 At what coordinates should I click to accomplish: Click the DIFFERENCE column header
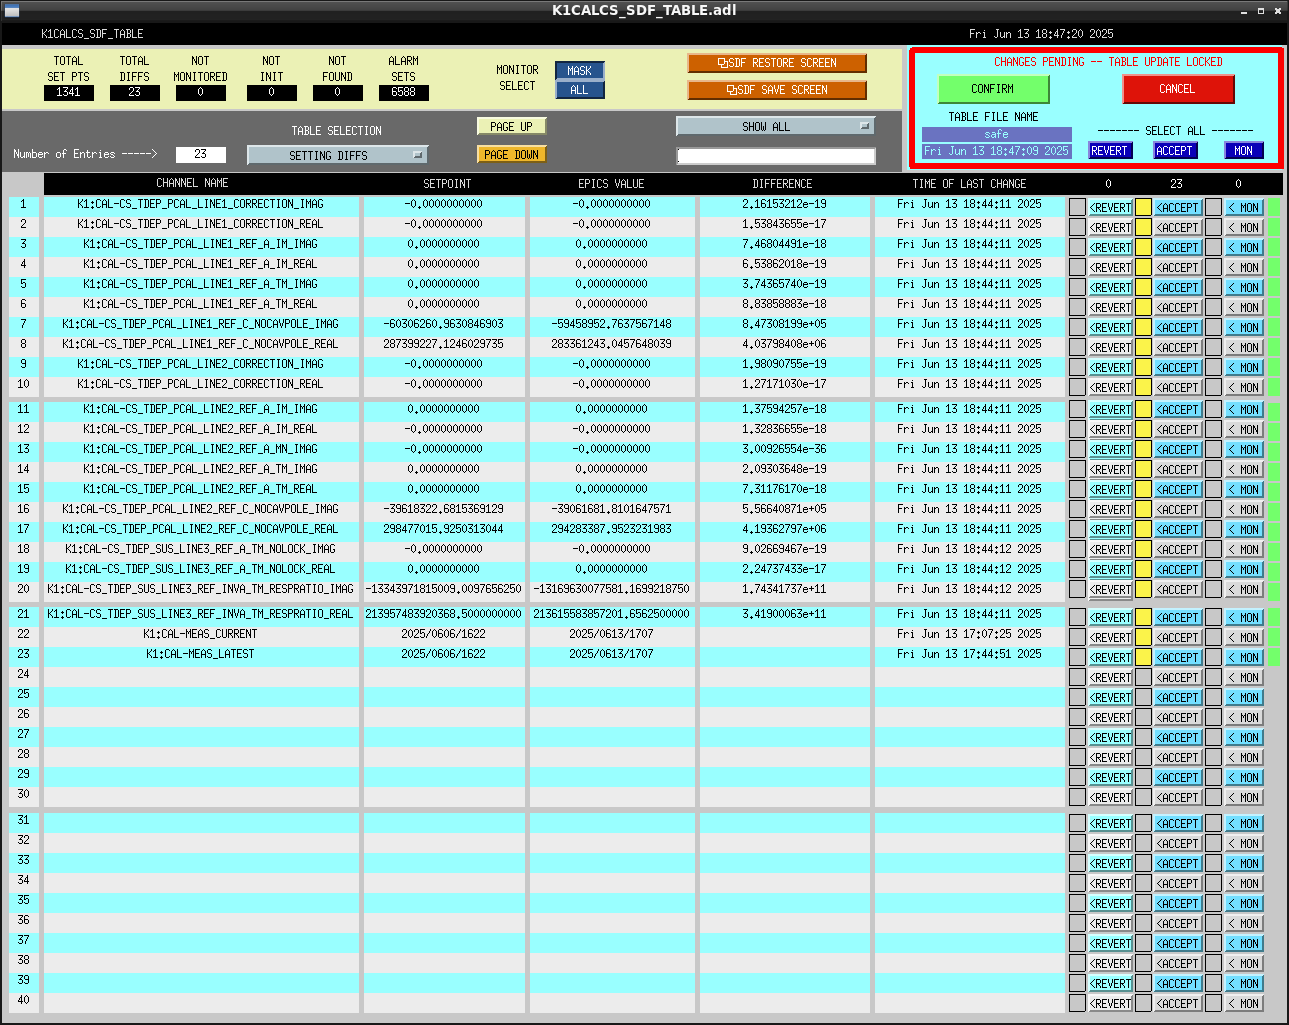pyautogui.click(x=782, y=184)
